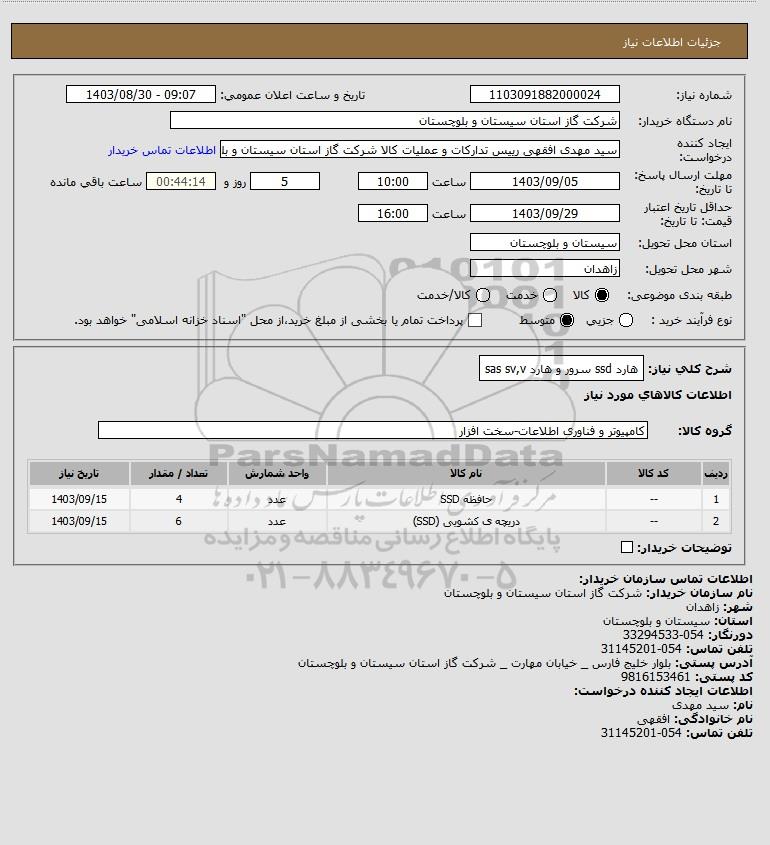Viewport: 770px width, 845px height.
Task: Click the price validity date 1403/09/29
Action: (x=545, y=213)
